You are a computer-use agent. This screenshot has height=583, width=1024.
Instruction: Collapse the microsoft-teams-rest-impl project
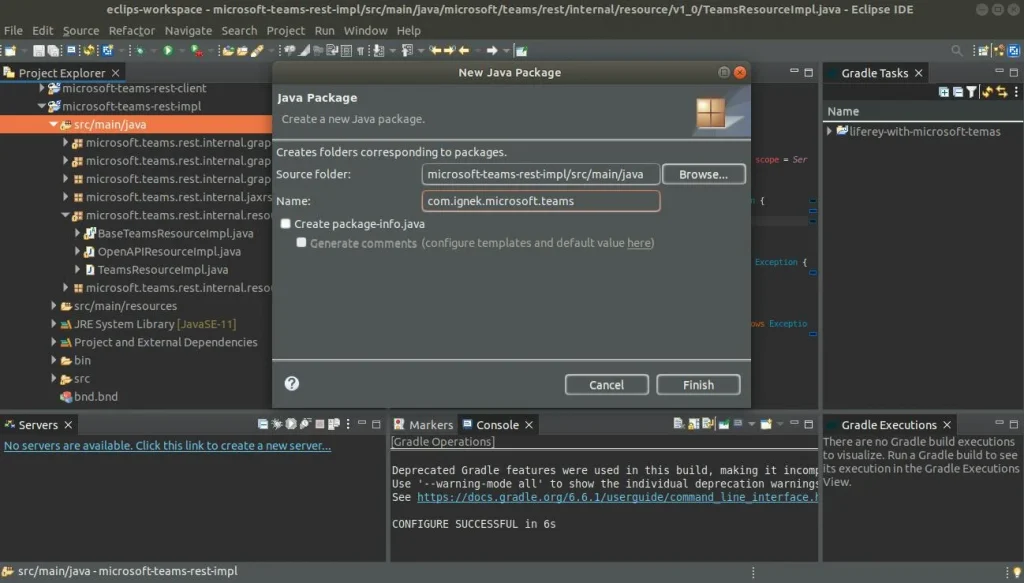[x=41, y=106]
